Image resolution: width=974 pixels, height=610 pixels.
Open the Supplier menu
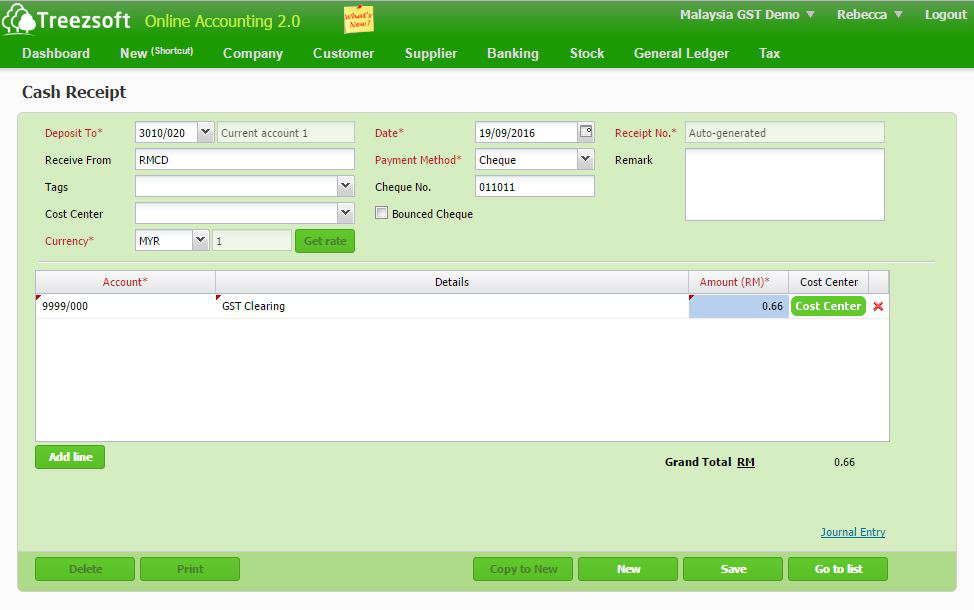[431, 53]
